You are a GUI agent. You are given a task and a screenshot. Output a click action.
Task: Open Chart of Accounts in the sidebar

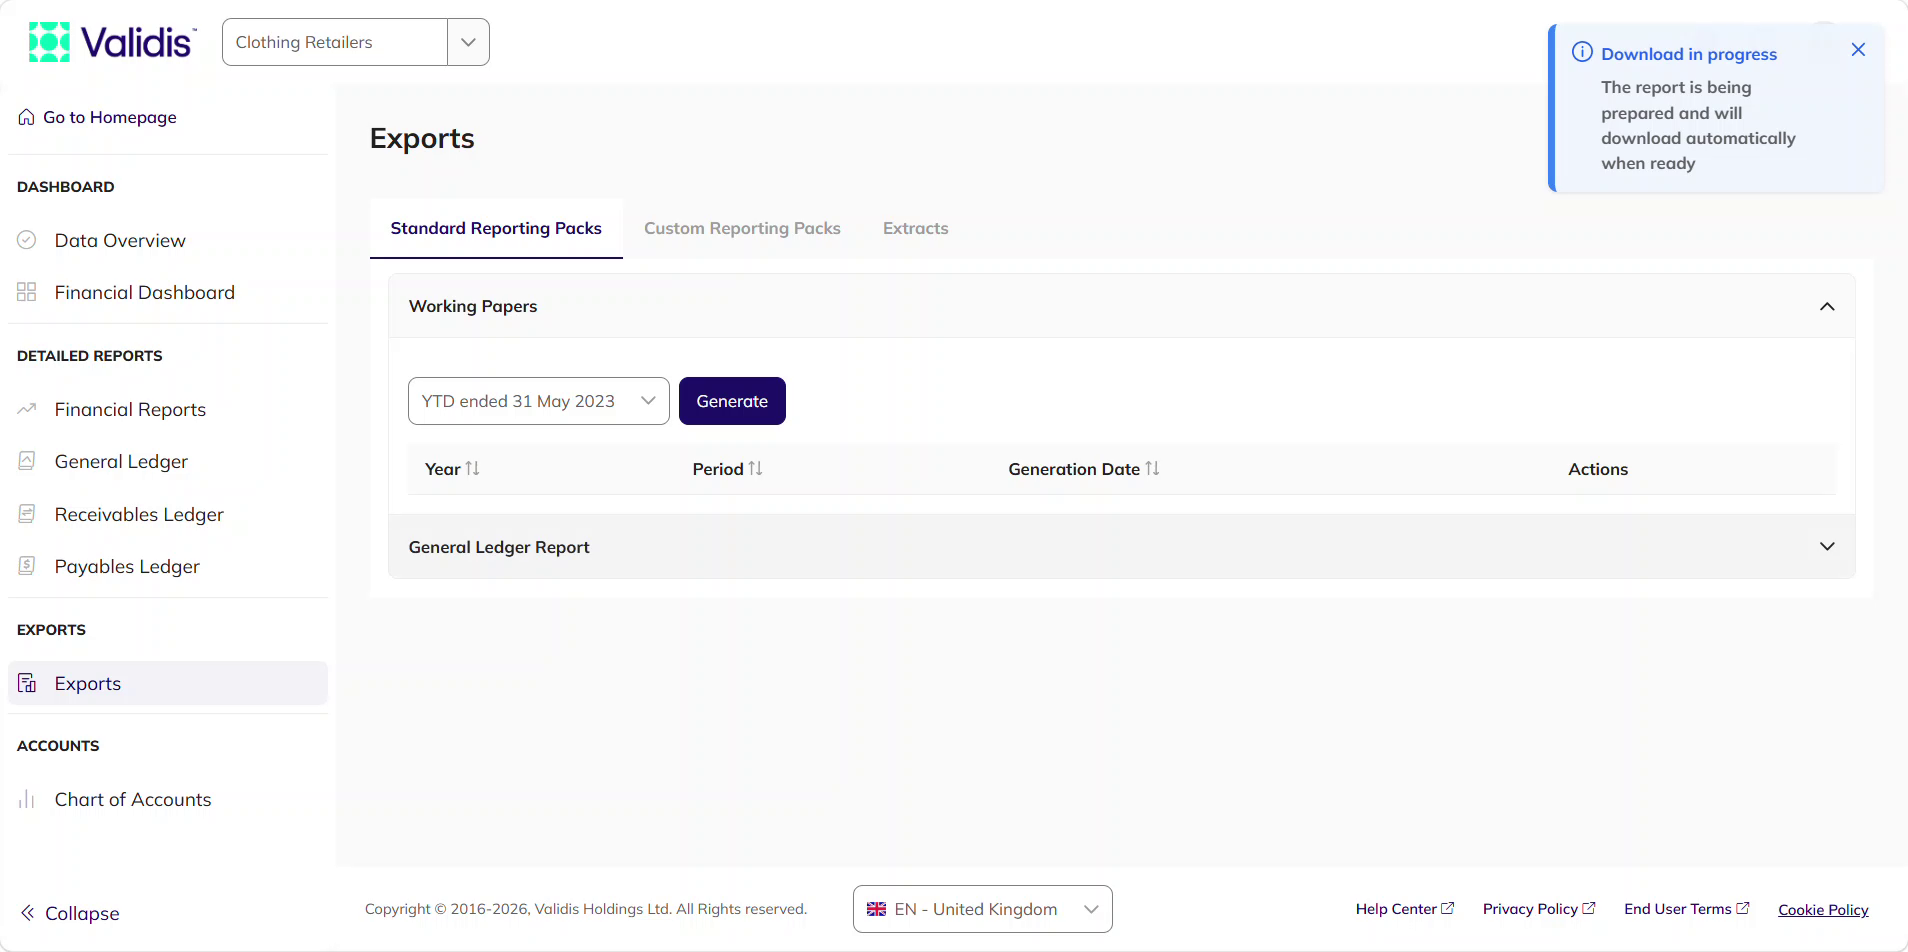168,799
